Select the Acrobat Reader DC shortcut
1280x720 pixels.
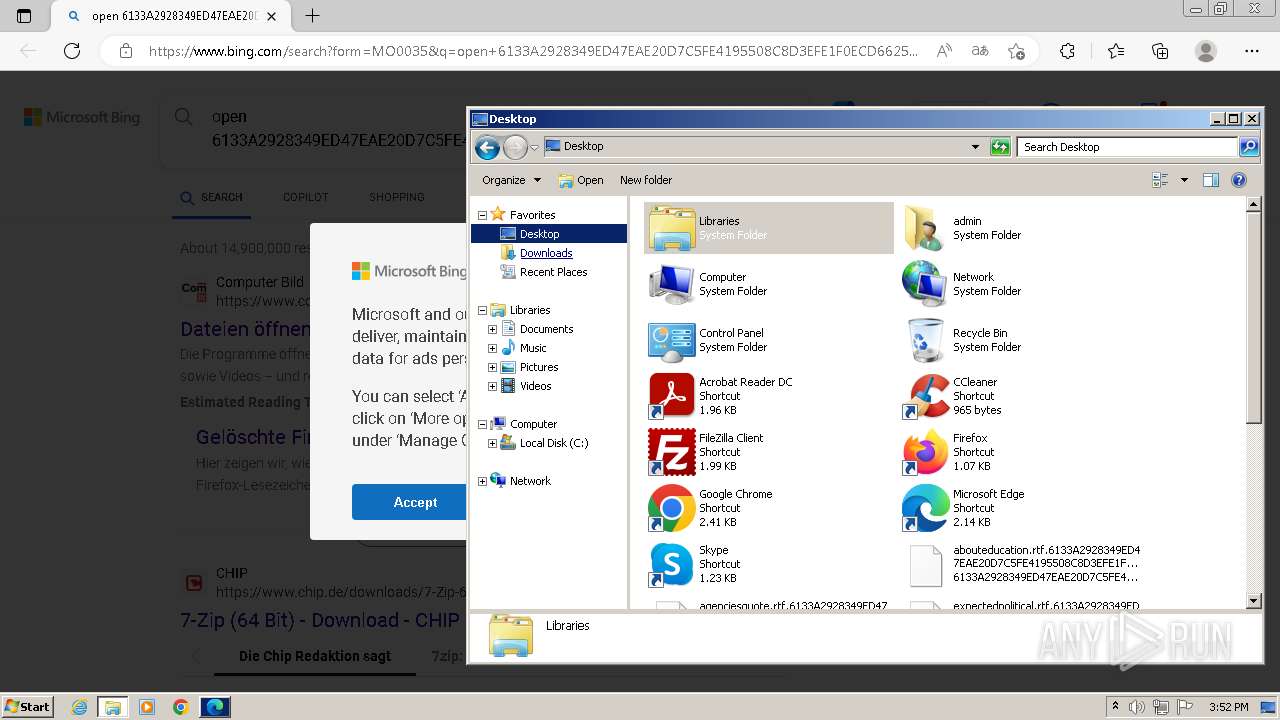[x=671, y=396]
